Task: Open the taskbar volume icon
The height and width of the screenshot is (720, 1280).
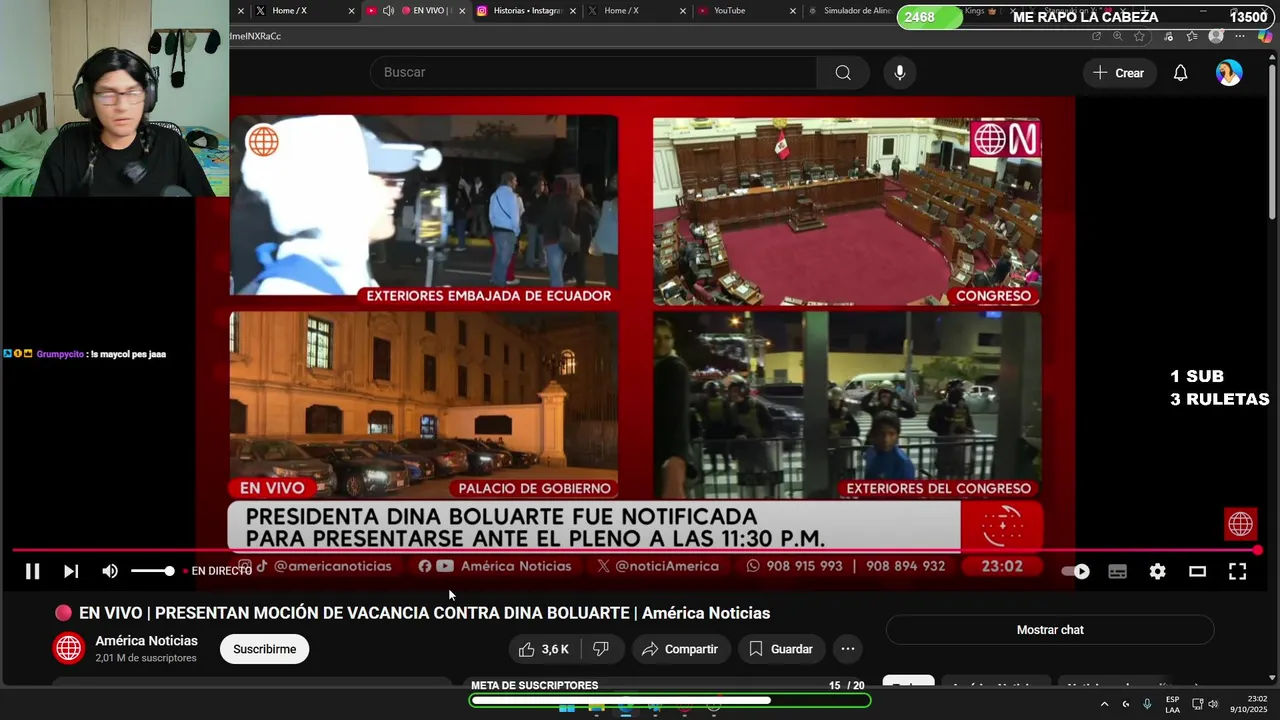Action: [x=1213, y=704]
